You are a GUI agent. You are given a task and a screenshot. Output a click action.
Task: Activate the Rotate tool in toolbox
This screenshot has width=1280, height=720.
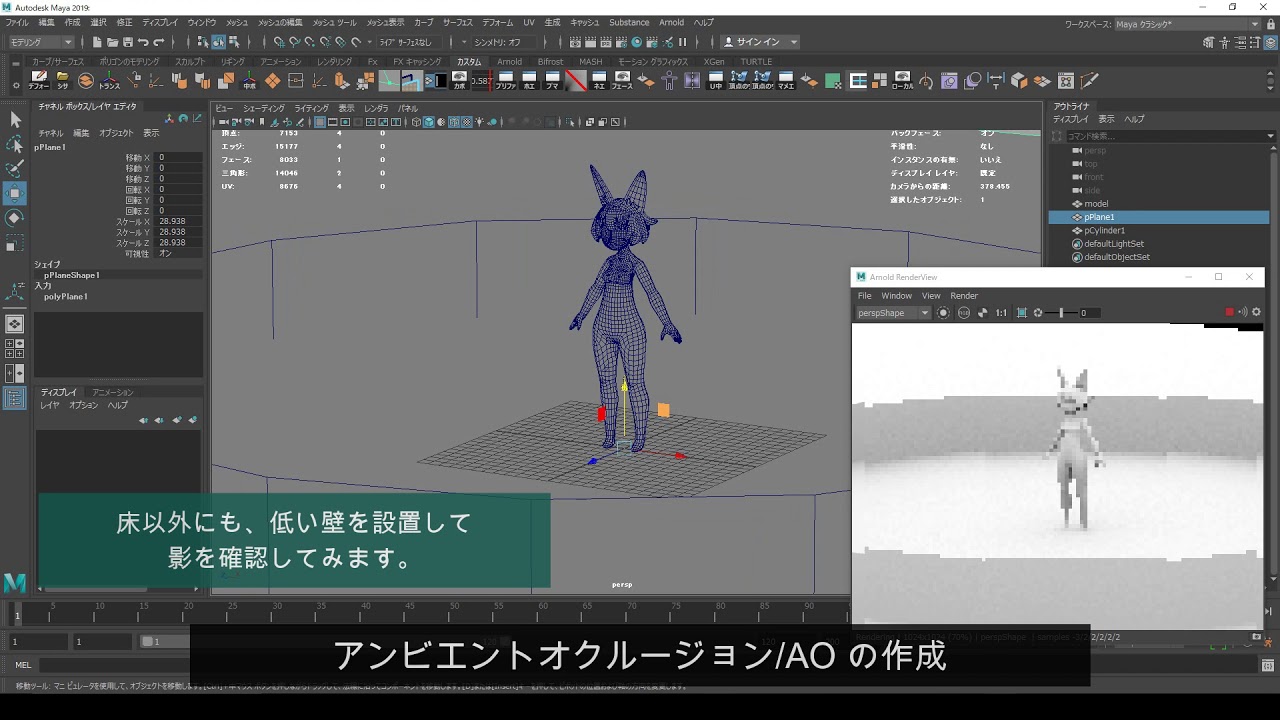(15, 218)
